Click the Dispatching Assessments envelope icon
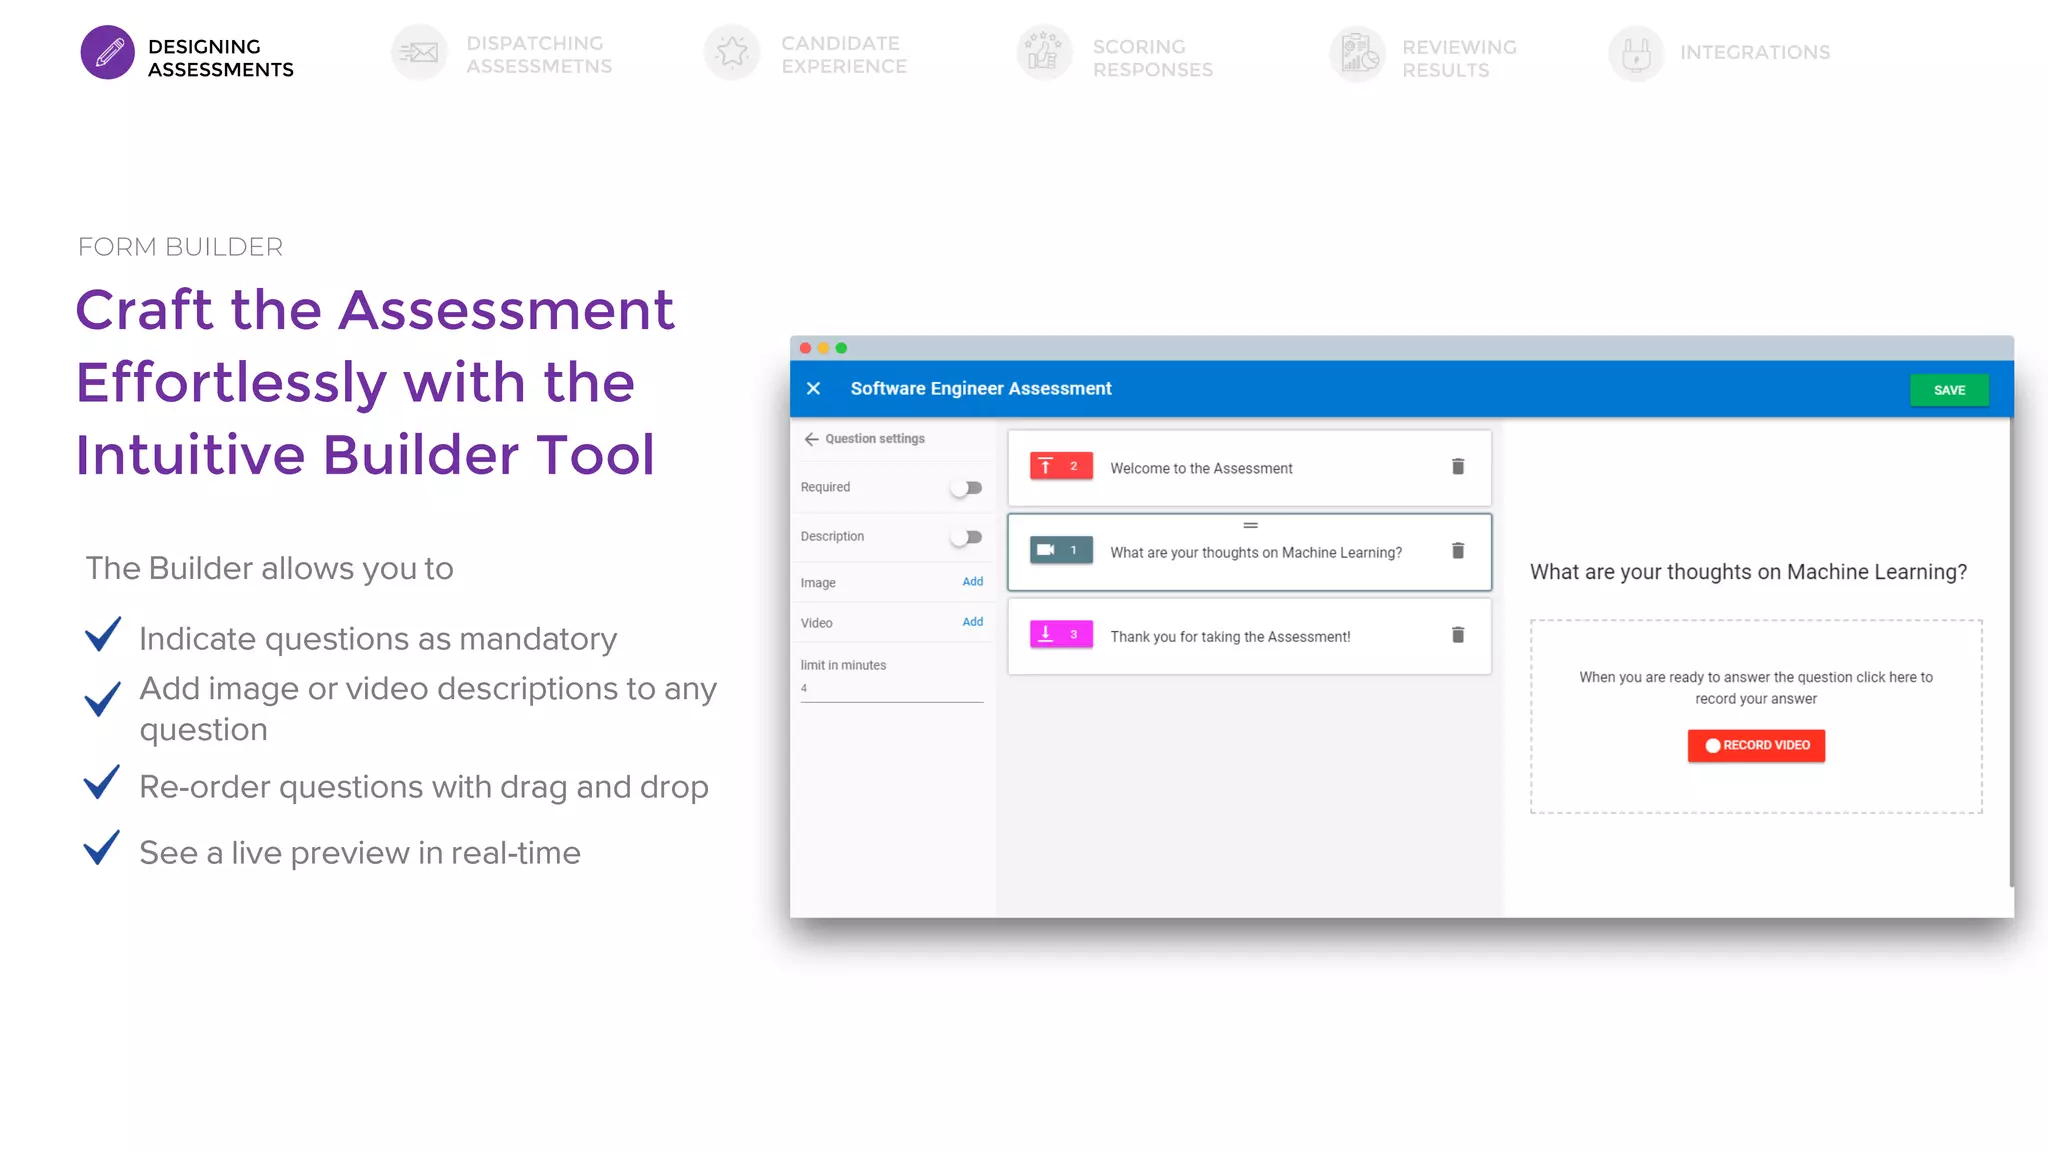2048x1152 pixels. [x=419, y=53]
